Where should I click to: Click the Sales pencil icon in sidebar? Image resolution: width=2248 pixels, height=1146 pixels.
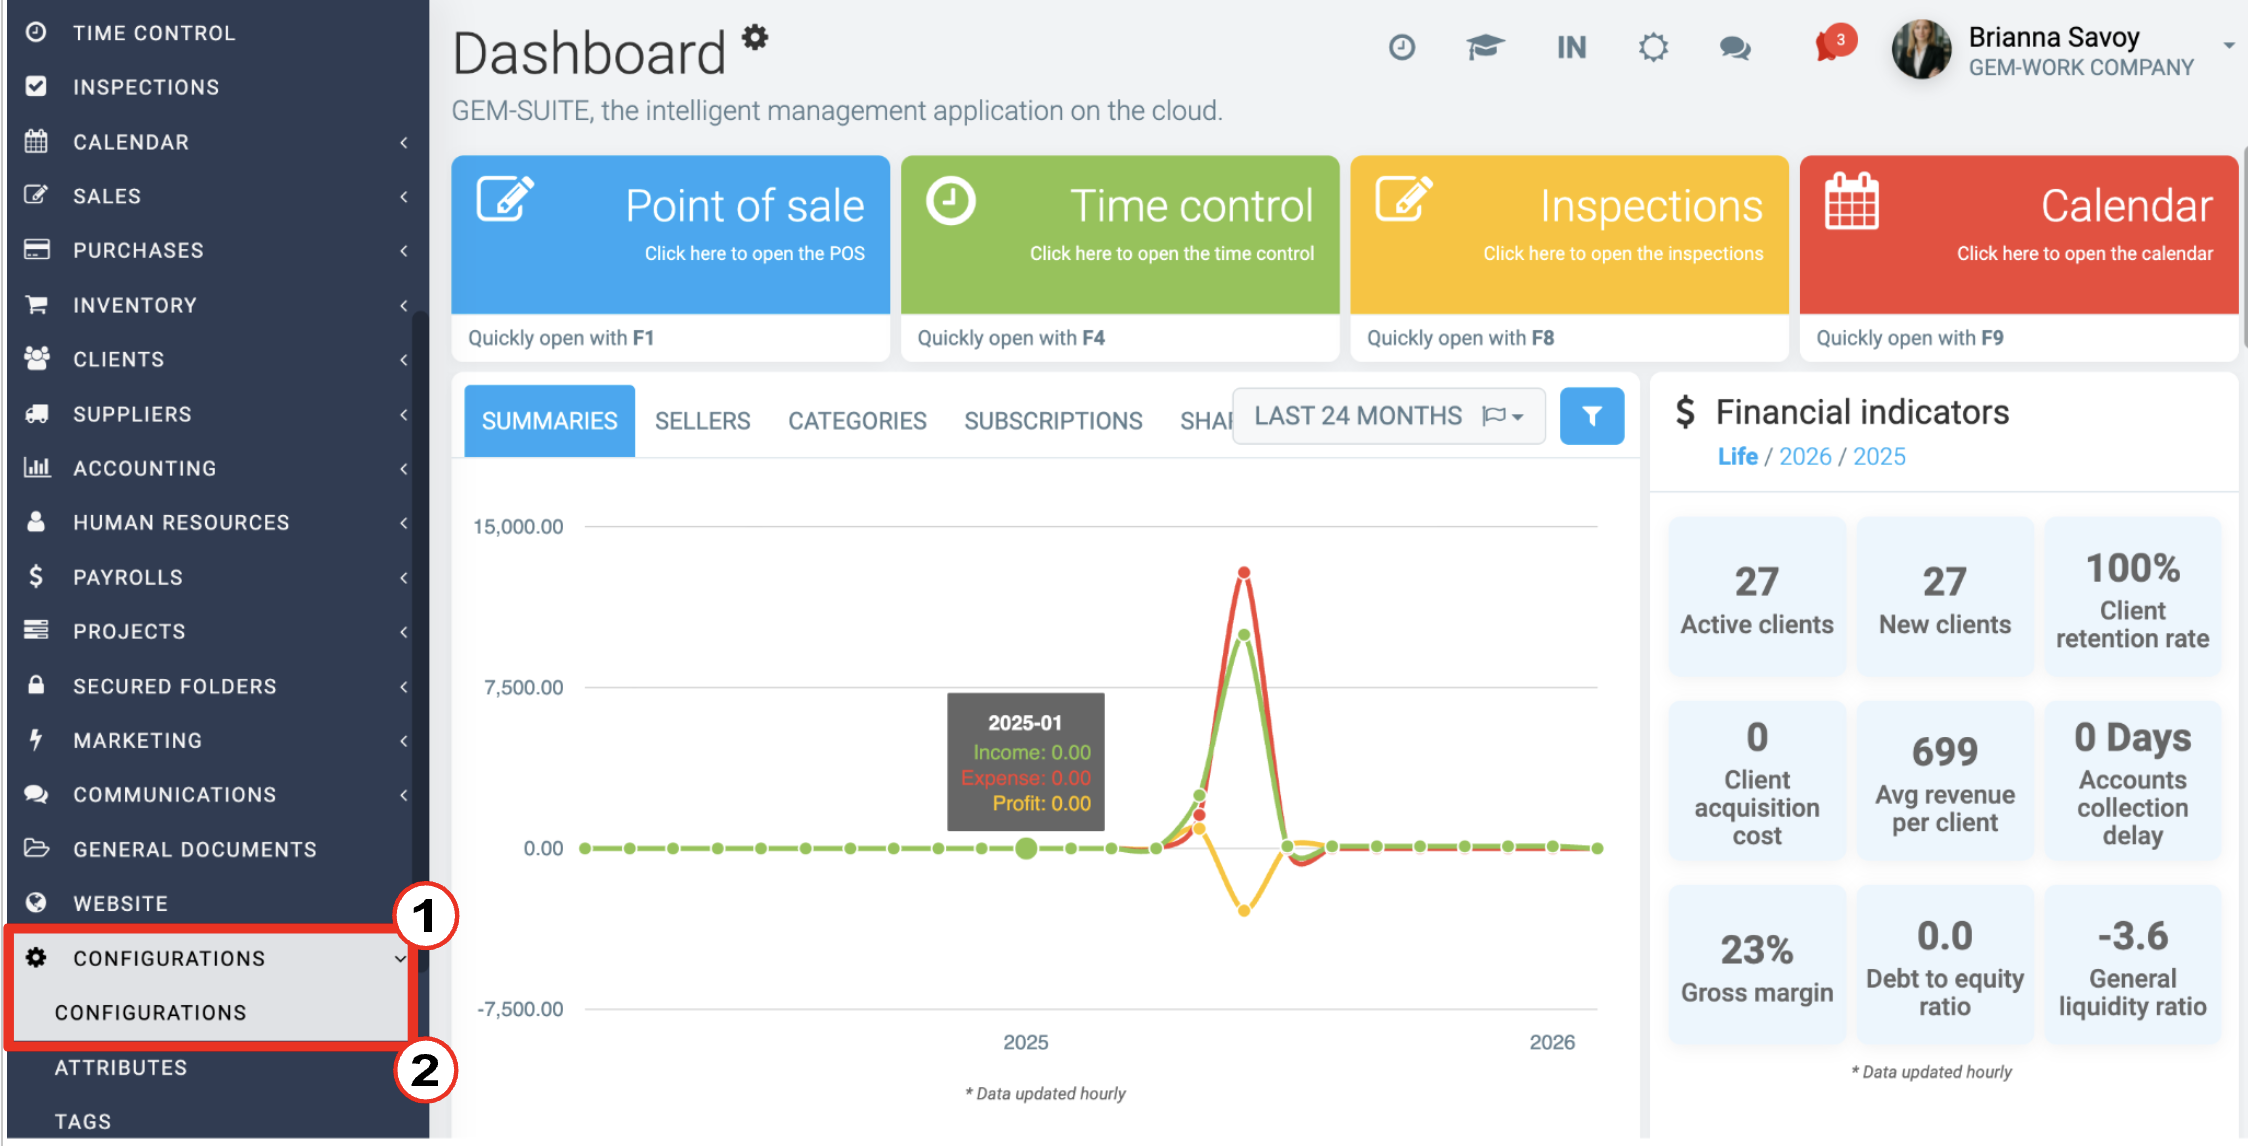pyautogui.click(x=36, y=195)
